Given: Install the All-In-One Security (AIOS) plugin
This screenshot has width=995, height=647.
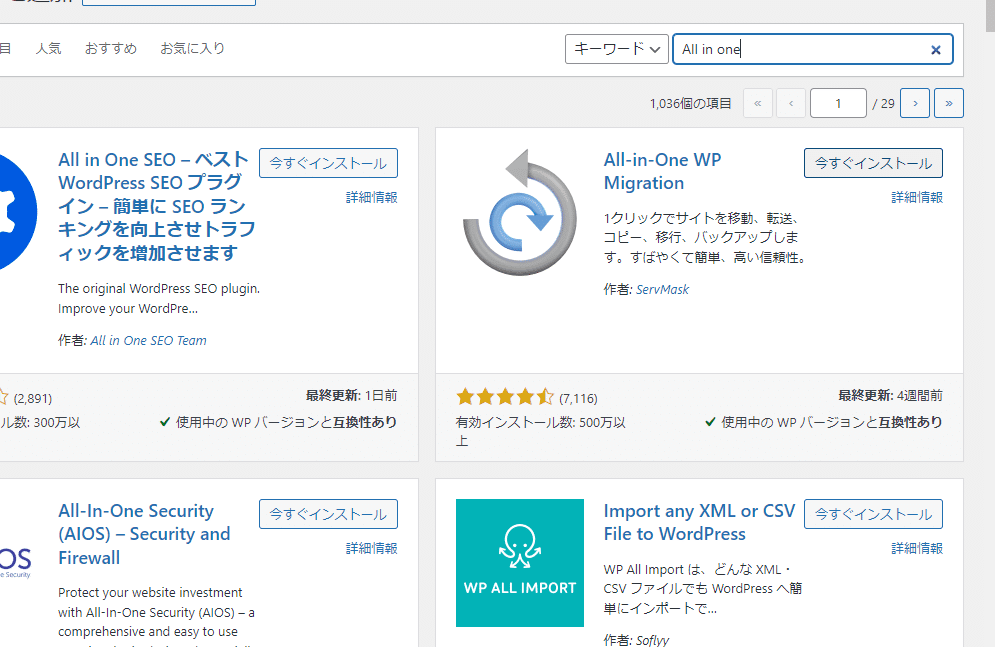Looking at the screenshot, I should (x=328, y=514).
